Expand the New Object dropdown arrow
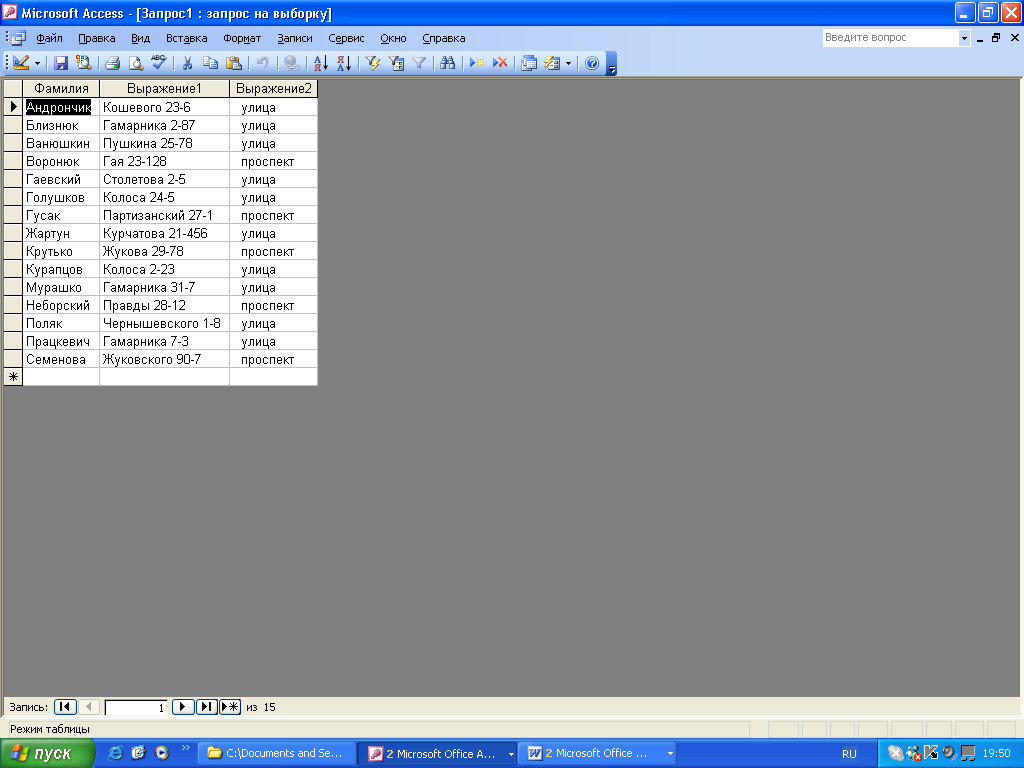Screen dimensions: 1024x768 [568, 63]
